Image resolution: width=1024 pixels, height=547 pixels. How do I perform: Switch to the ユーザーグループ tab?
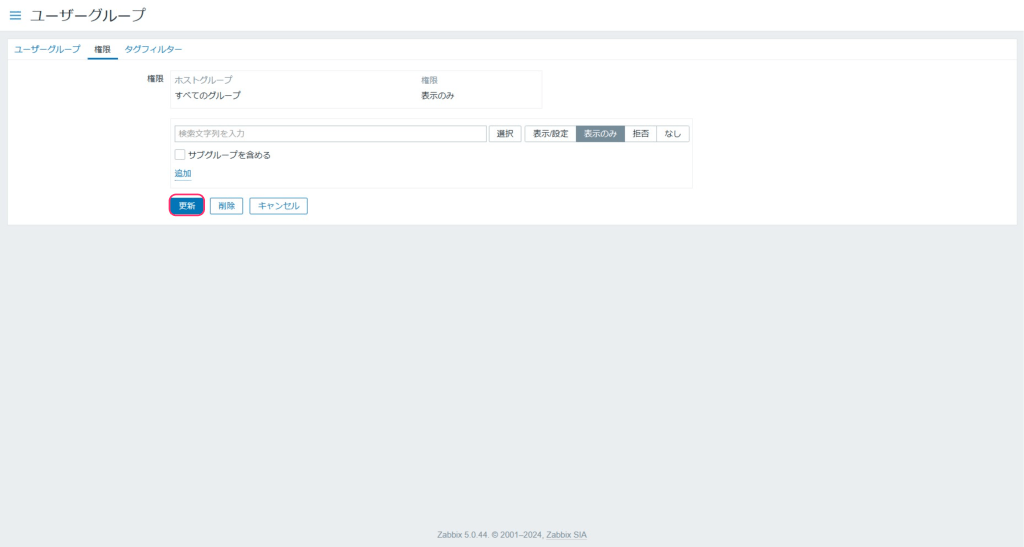47,49
